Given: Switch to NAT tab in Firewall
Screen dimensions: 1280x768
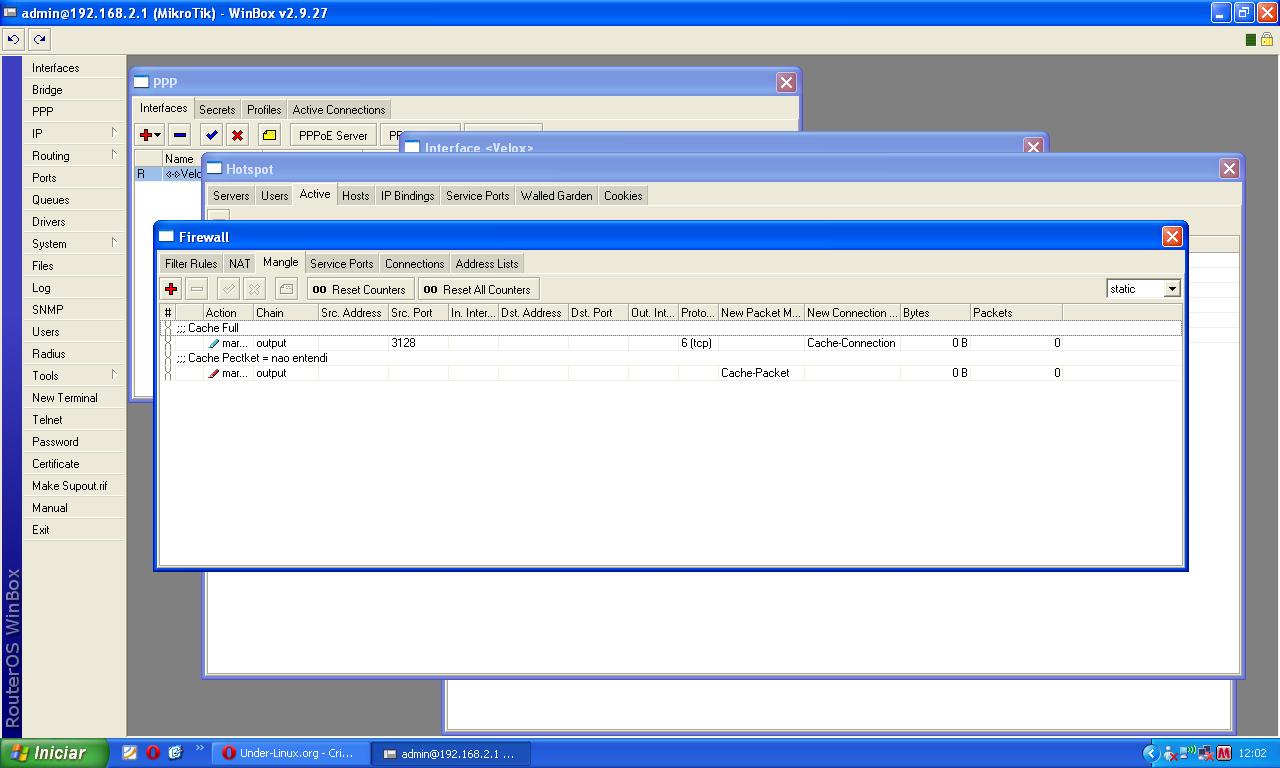Looking at the screenshot, I should pos(240,264).
